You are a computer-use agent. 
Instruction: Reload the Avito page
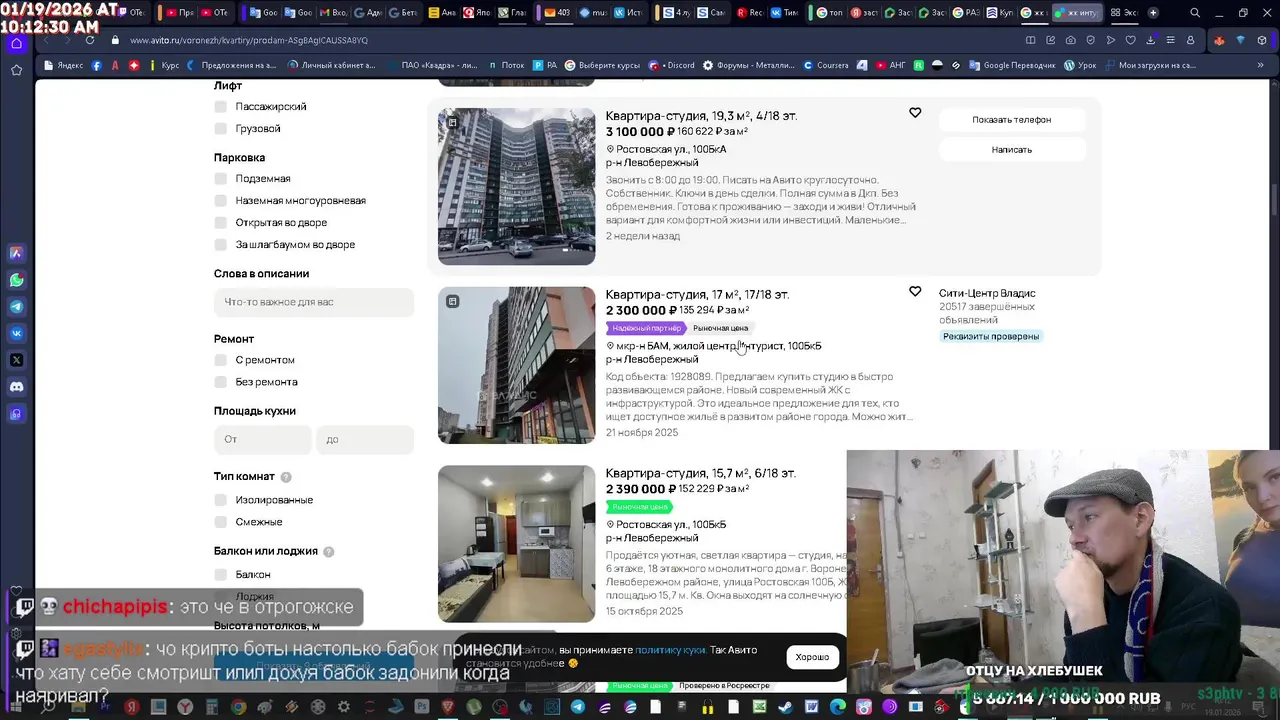pyautogui.click(x=90, y=40)
